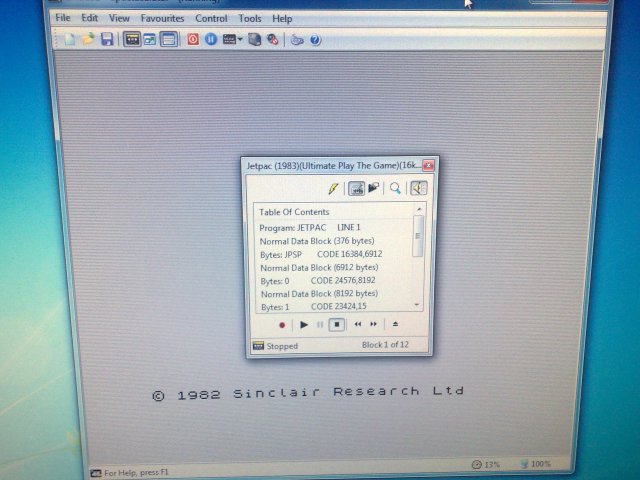
Task: Click the 100% indicator in status bar
Action: pos(536,464)
